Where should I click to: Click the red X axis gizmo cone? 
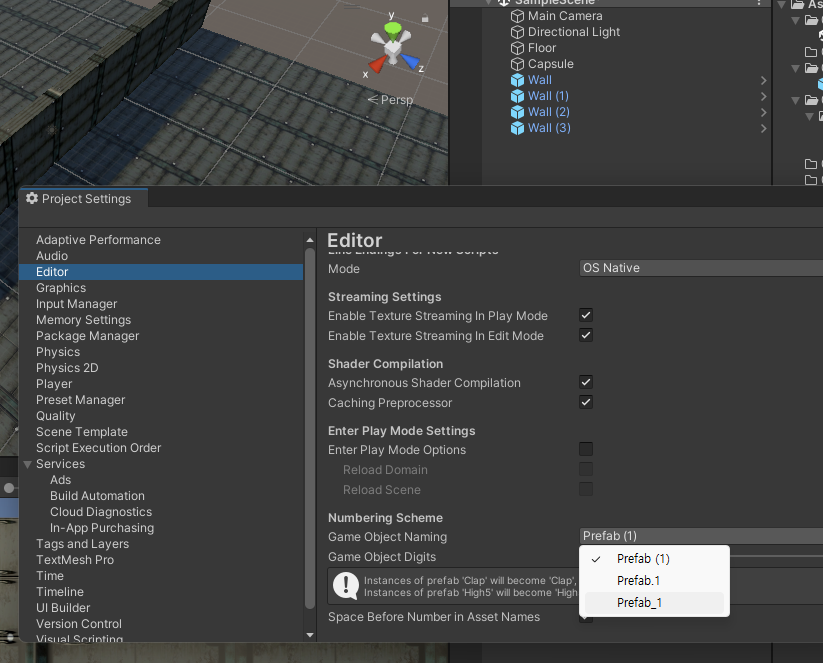377,64
